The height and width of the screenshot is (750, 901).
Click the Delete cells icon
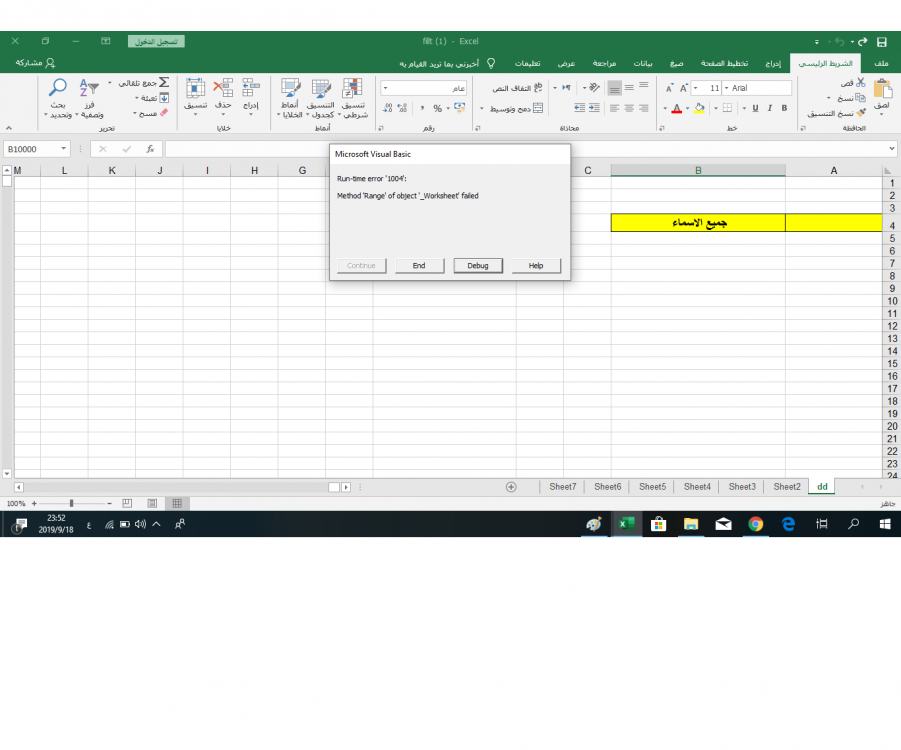(223, 89)
